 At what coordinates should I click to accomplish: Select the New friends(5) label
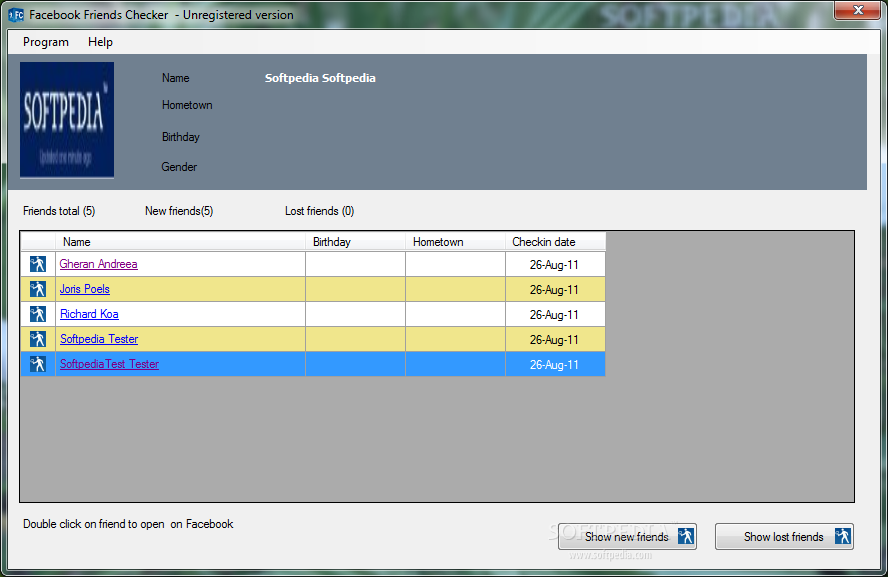[x=179, y=211]
